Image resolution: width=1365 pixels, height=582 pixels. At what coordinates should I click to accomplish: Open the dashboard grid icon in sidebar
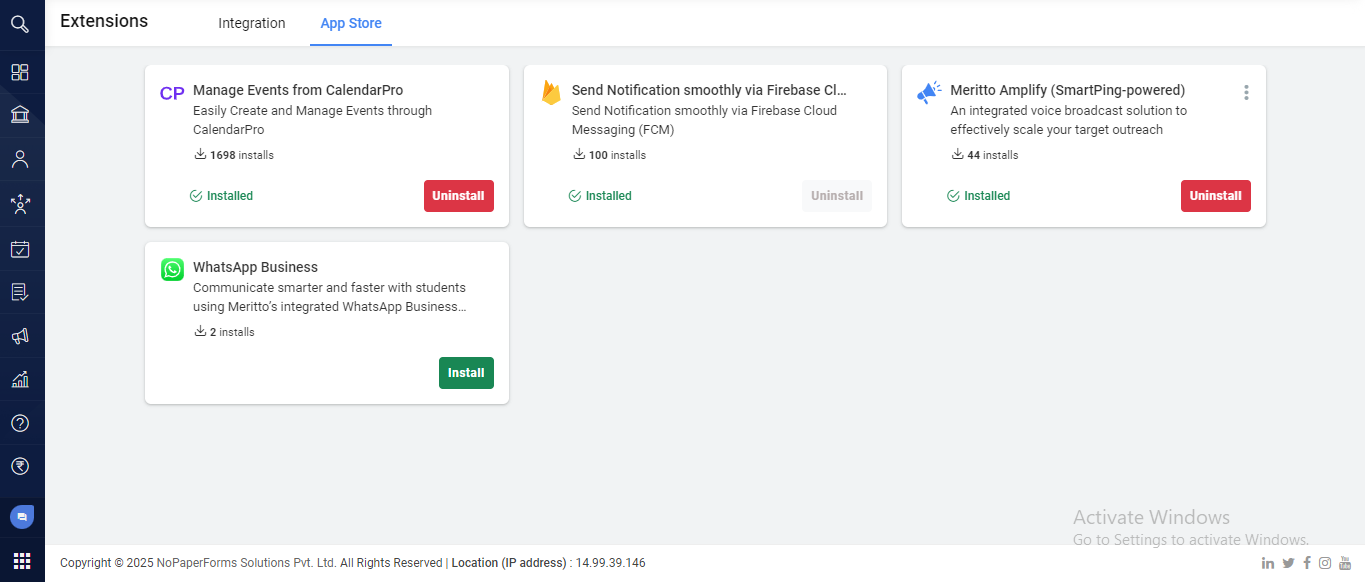(x=20, y=72)
